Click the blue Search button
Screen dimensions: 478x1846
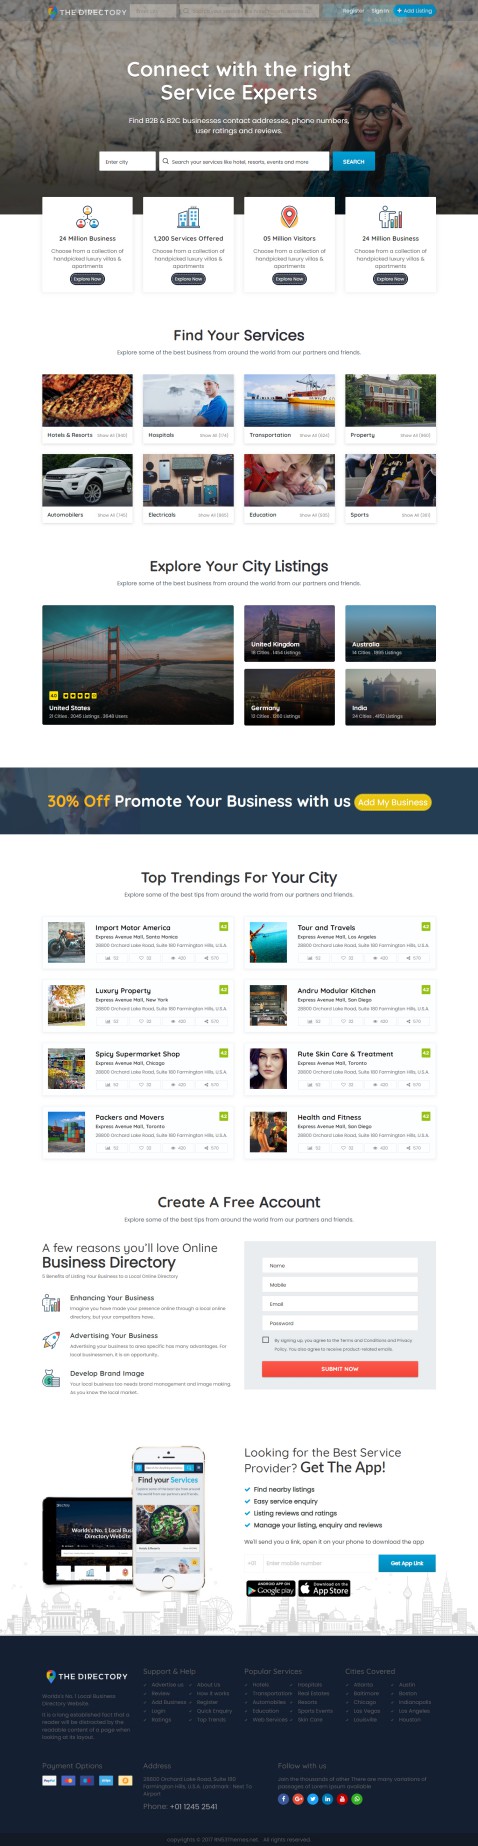(354, 161)
